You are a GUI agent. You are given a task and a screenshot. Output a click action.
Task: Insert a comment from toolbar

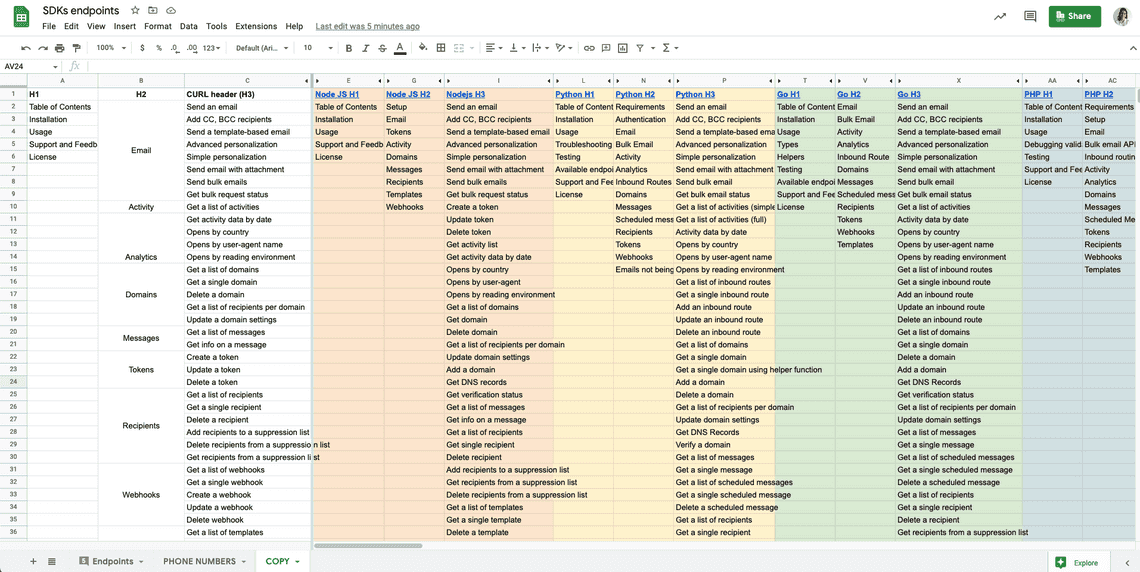pyautogui.click(x=606, y=48)
